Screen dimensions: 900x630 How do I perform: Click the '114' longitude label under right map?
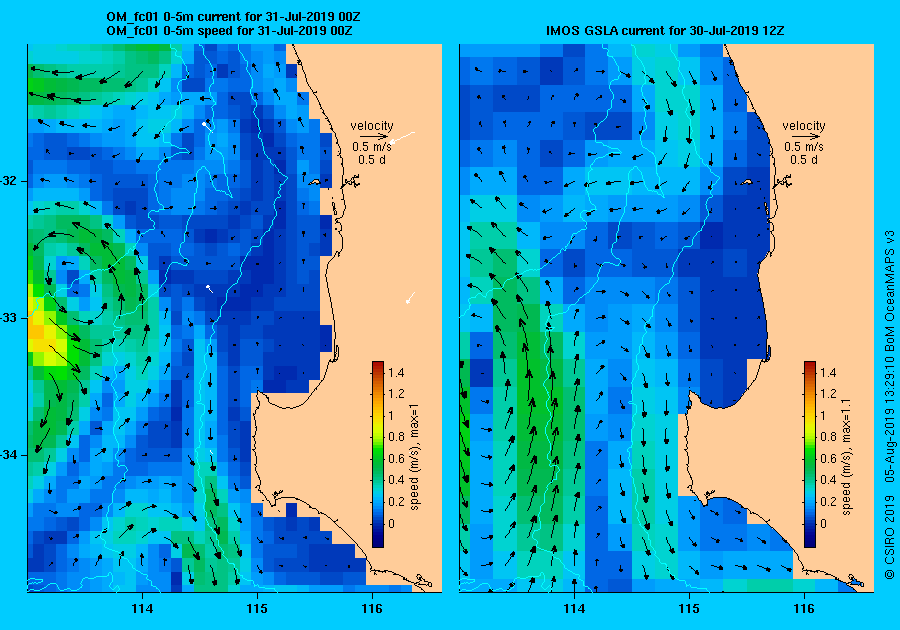[574, 609]
